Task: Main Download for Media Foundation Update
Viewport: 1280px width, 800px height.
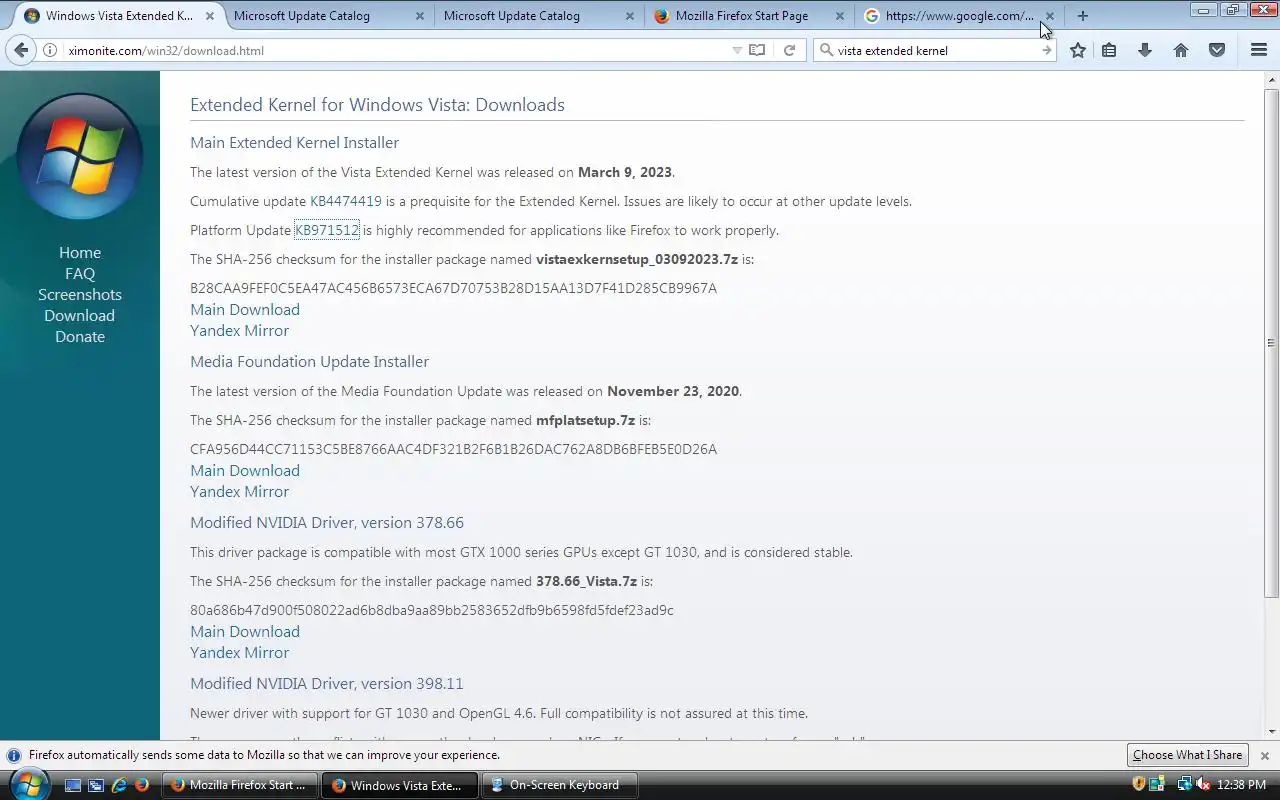Action: click(x=245, y=470)
